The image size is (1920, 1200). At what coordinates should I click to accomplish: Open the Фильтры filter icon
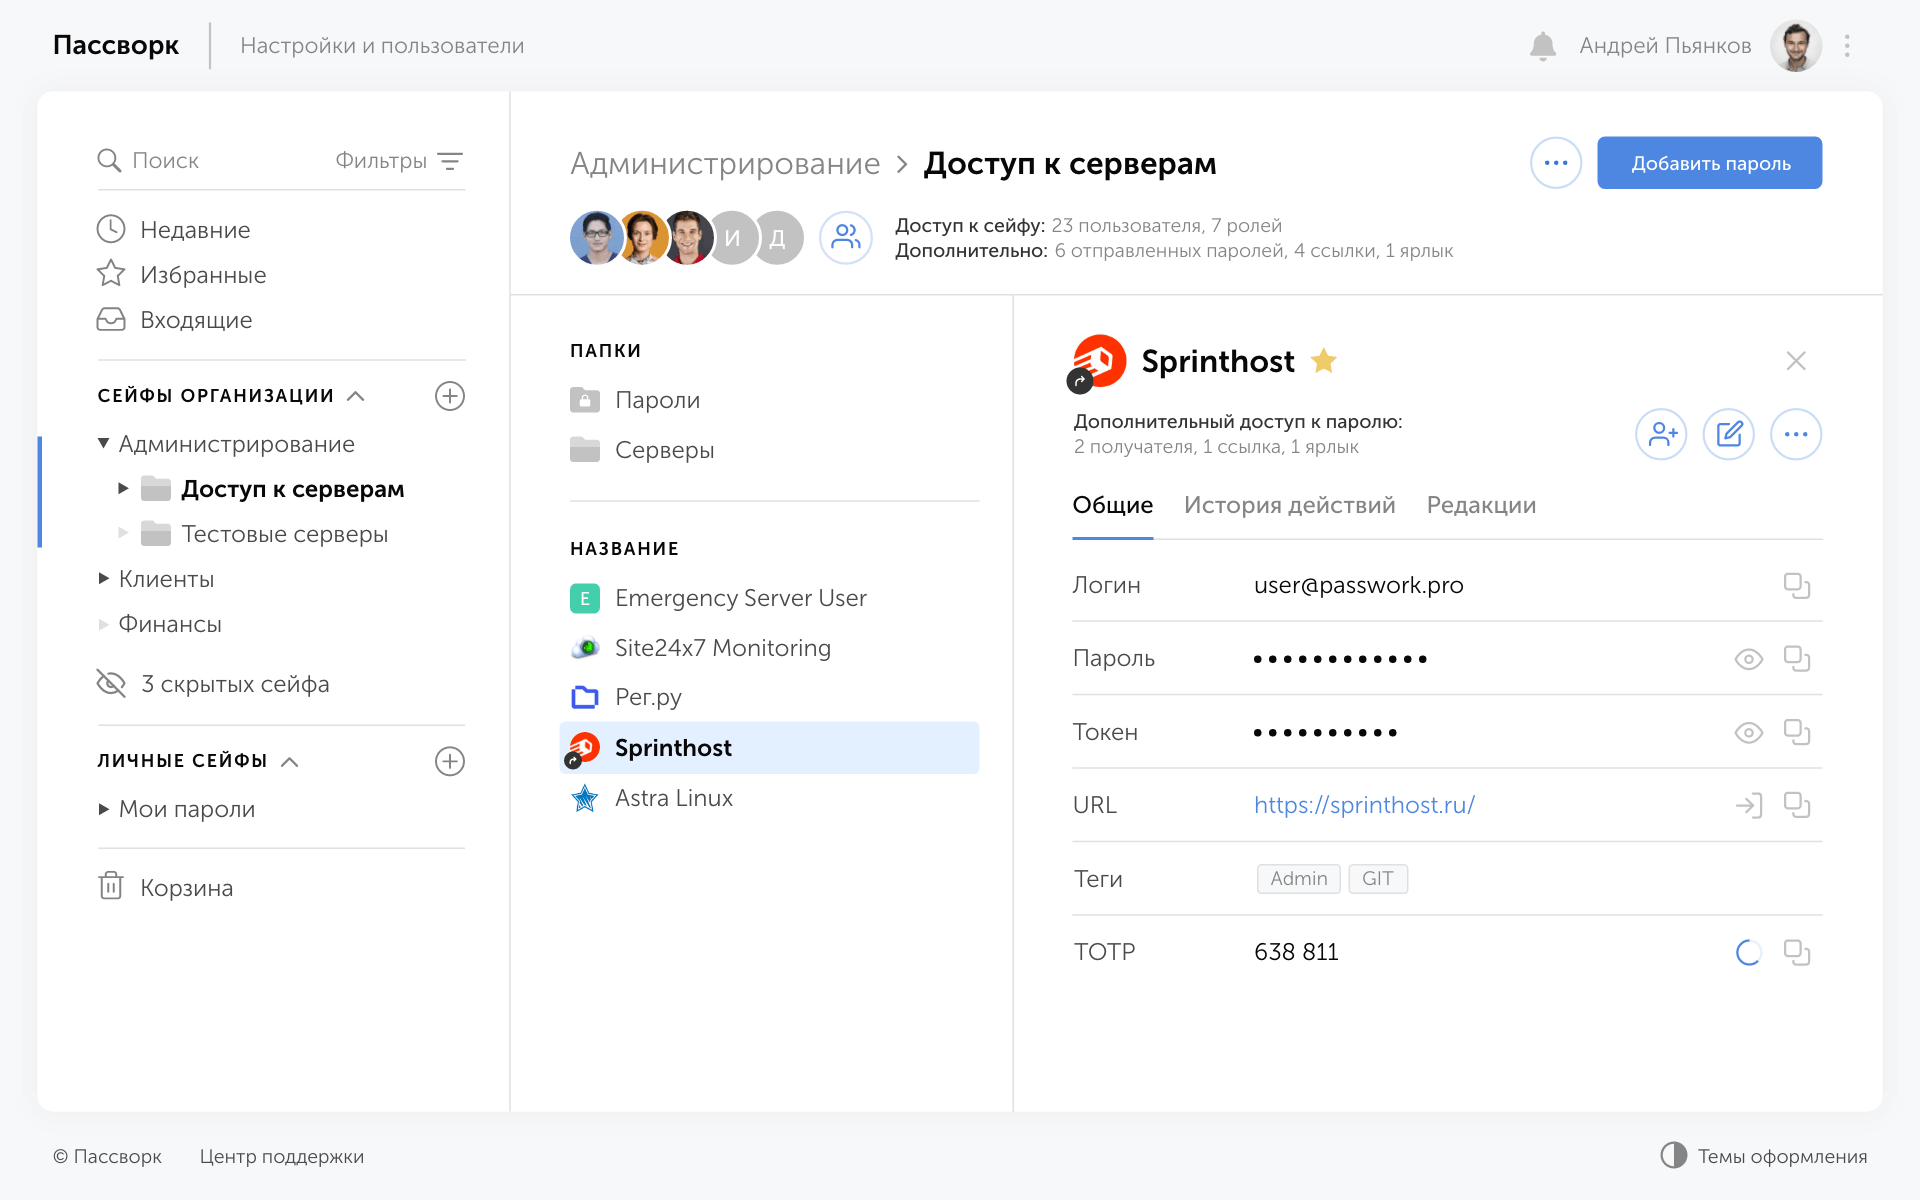point(450,161)
